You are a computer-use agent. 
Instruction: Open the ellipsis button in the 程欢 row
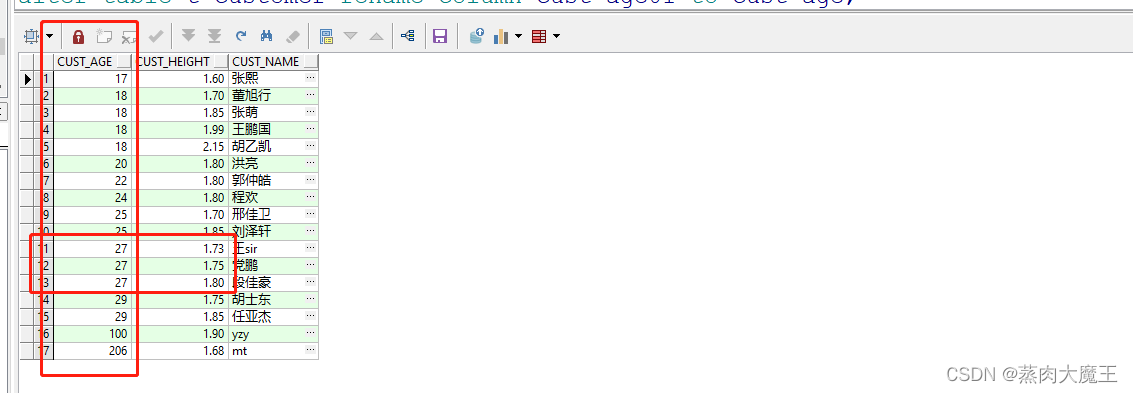tap(311, 197)
